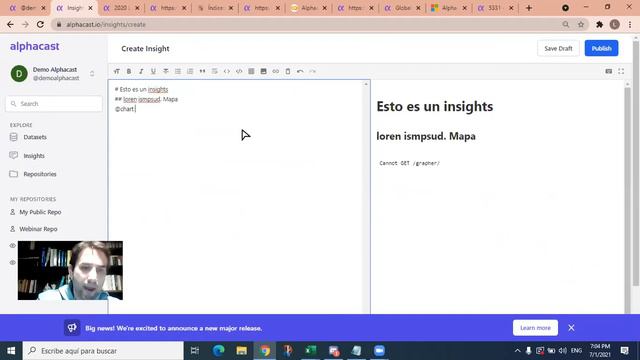Click the clipboard icon in editor toolbar
This screenshot has height=360, width=640.
[x=288, y=71]
